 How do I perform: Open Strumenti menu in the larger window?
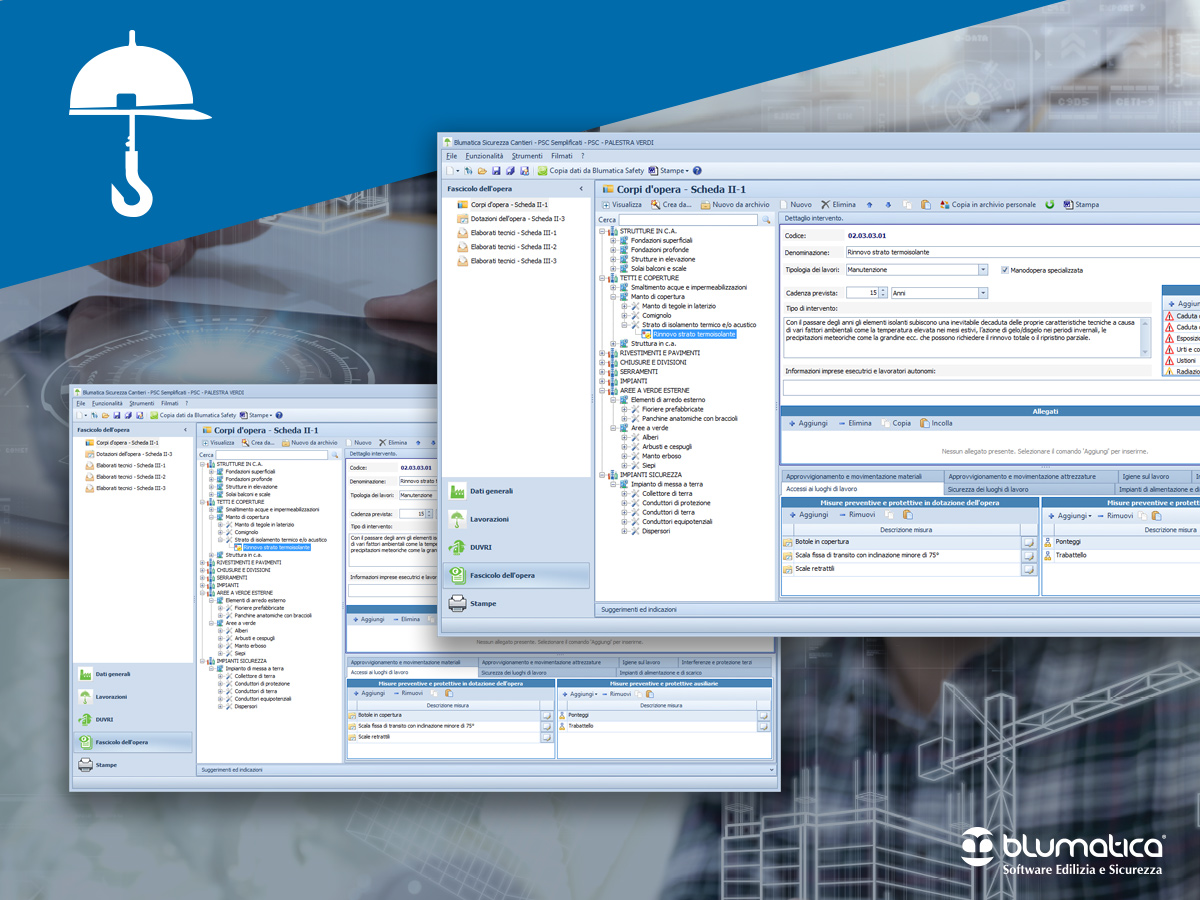(526, 156)
